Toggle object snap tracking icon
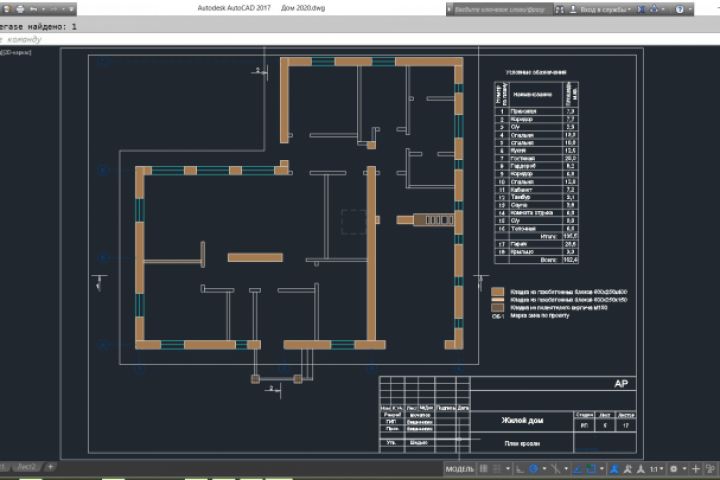 577,469
